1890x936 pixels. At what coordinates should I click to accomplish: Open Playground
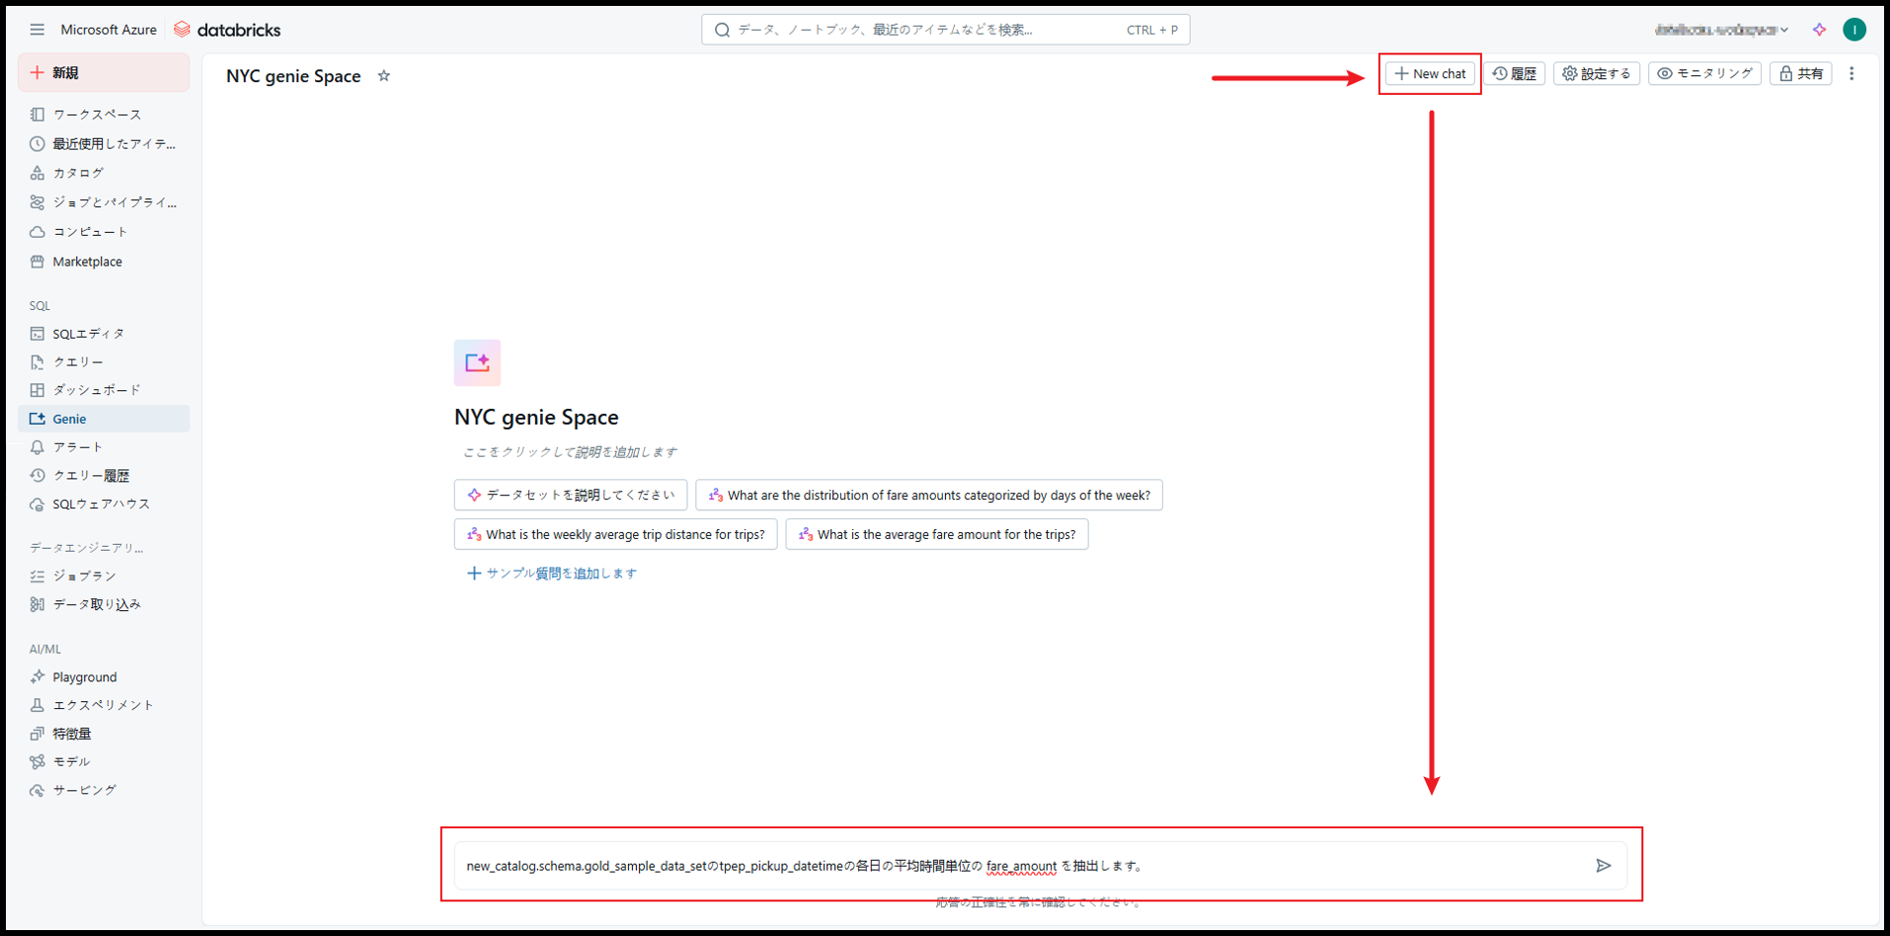point(103,677)
